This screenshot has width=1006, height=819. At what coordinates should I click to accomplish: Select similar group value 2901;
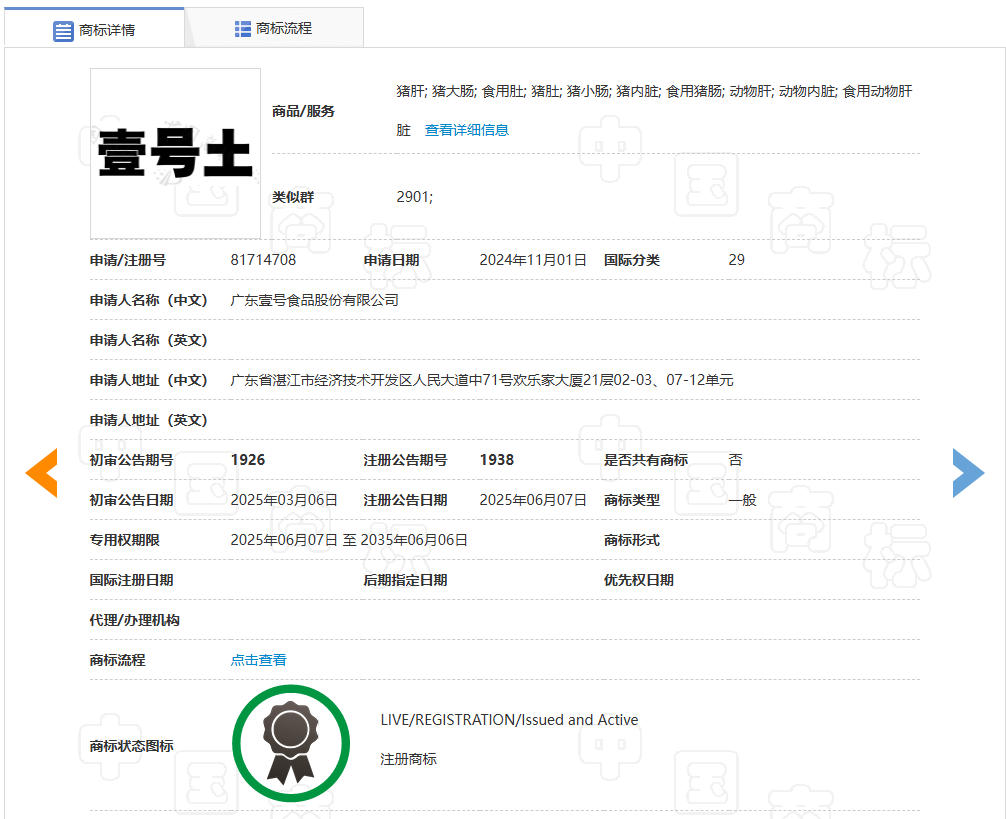414,197
